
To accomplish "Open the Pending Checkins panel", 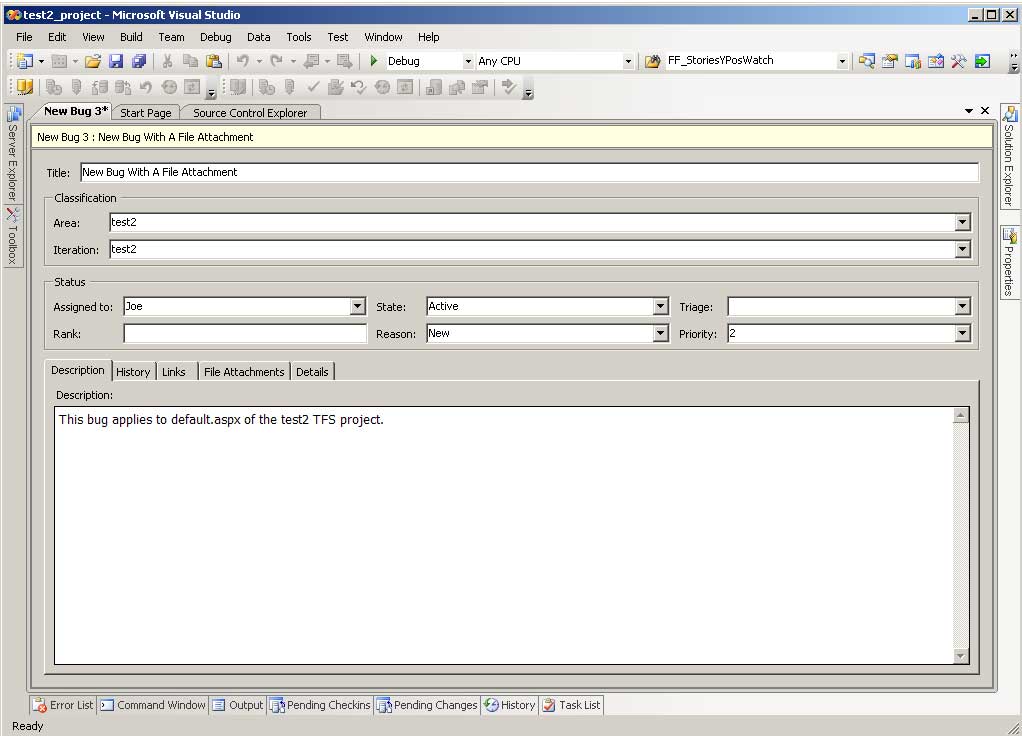I will point(321,705).
